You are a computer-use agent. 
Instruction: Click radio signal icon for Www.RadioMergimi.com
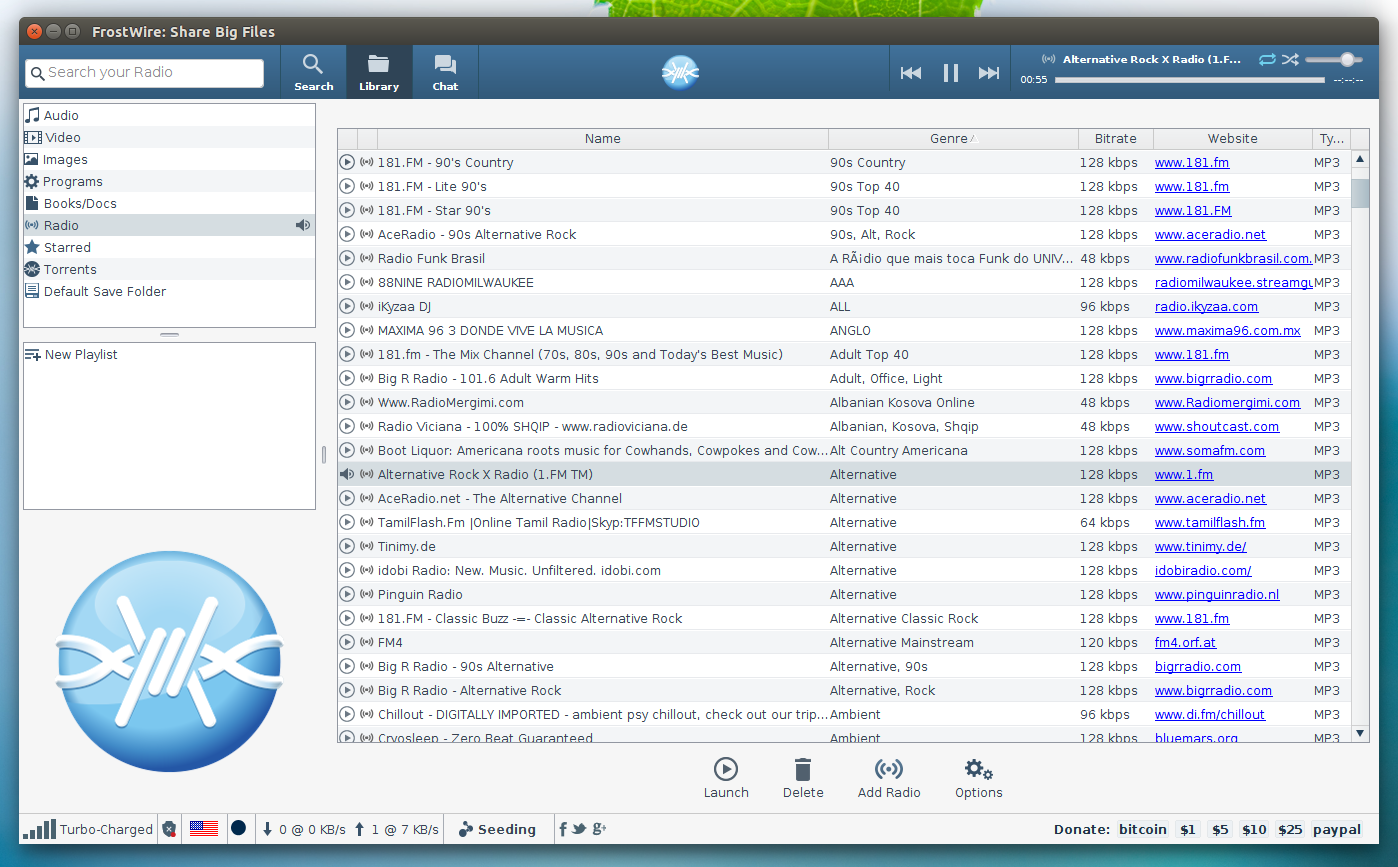point(367,403)
